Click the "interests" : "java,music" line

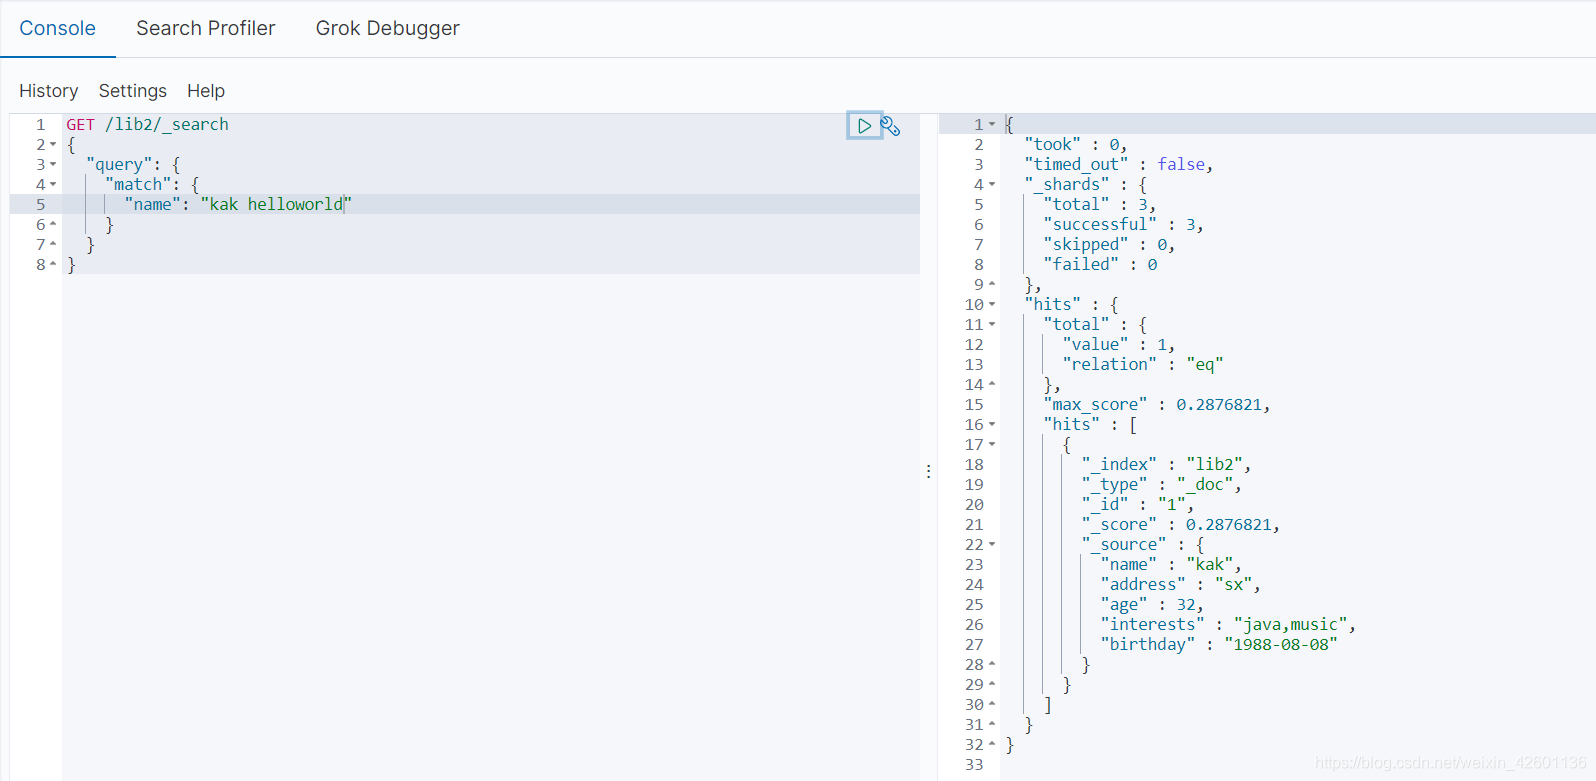coord(1228,625)
